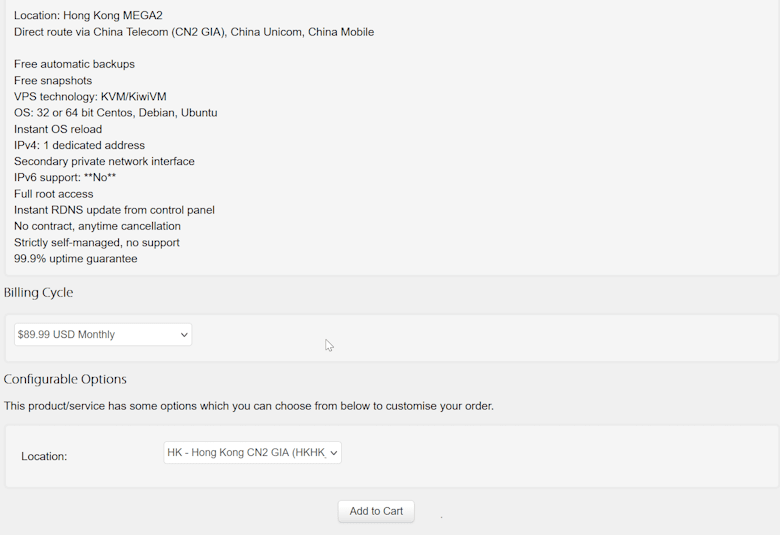Click the "Free automatic backups" line
The width and height of the screenshot is (780, 535).
[74, 64]
